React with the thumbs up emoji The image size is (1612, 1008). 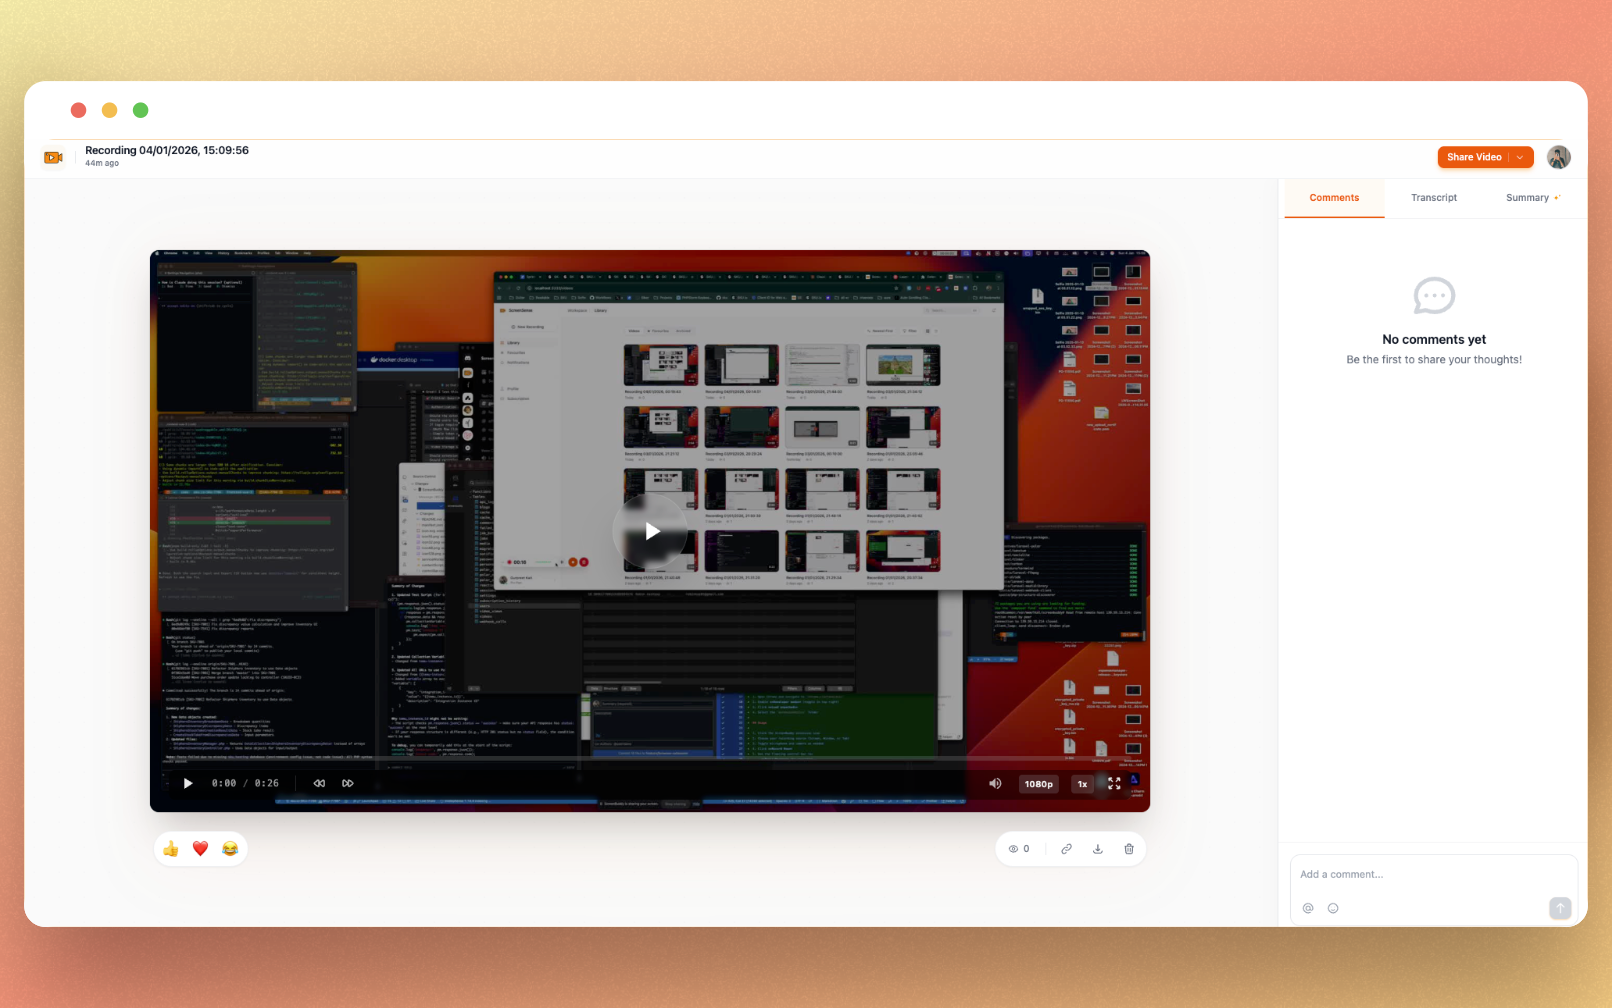170,848
